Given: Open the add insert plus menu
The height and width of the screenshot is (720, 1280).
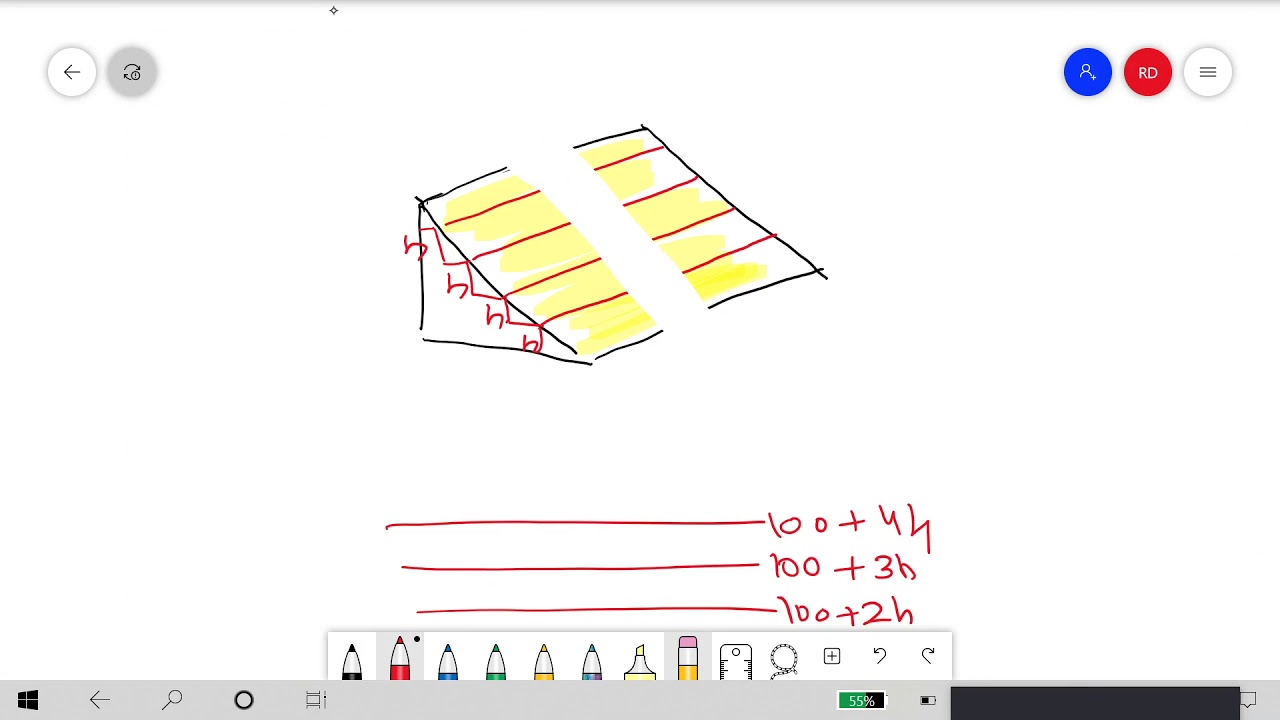Looking at the screenshot, I should tap(832, 656).
